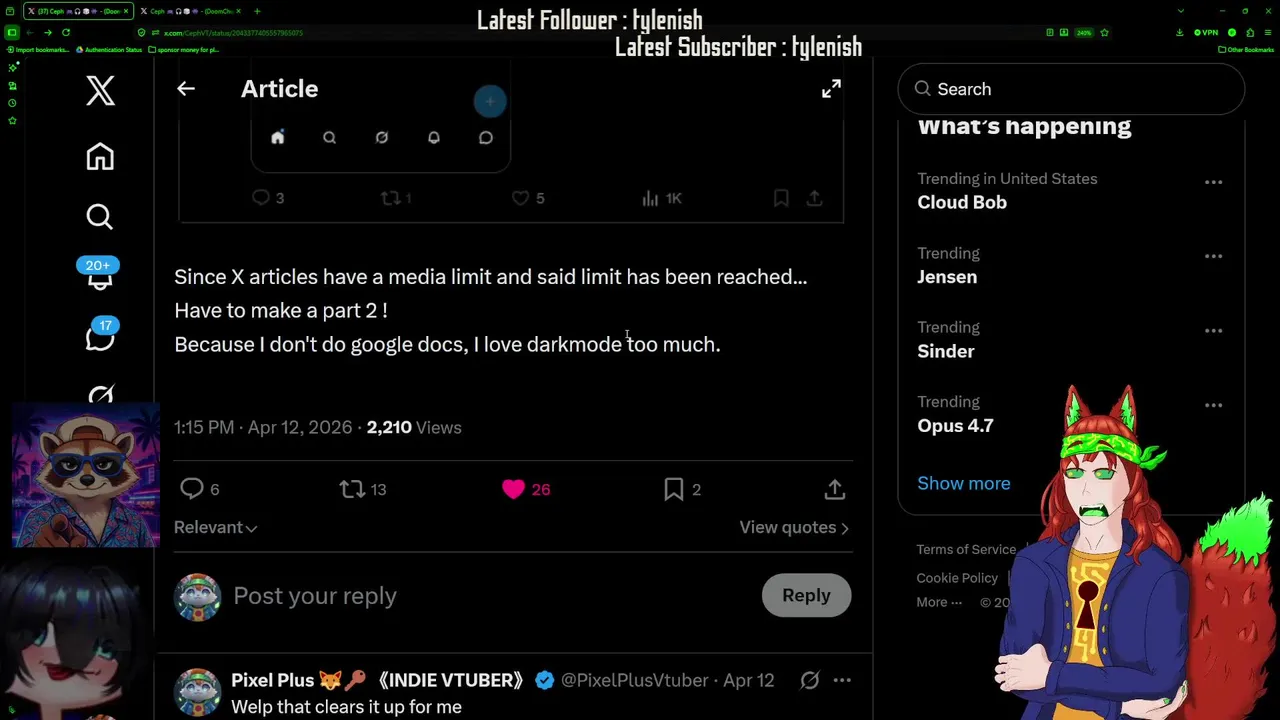Click the X logo icon
The width and height of the screenshot is (1280, 720).
click(x=100, y=91)
